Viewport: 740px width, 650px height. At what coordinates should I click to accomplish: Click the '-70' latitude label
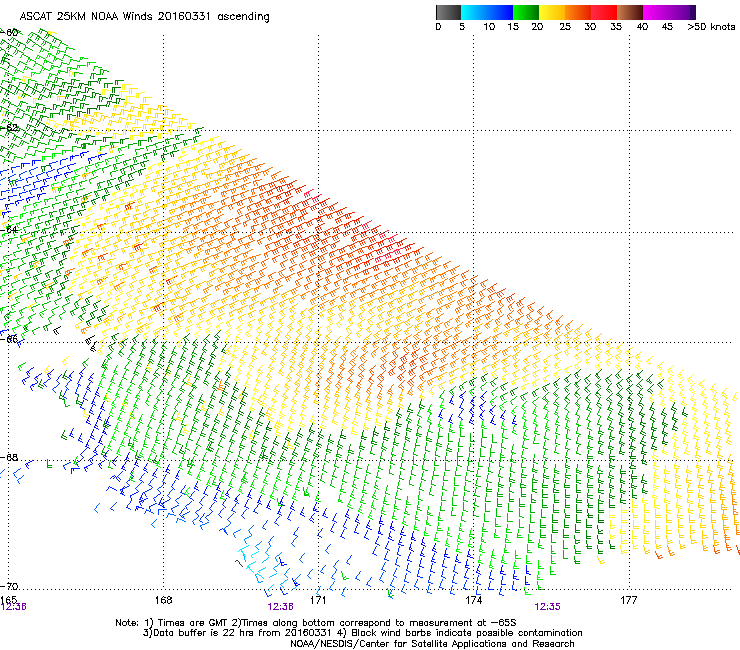click(9, 587)
